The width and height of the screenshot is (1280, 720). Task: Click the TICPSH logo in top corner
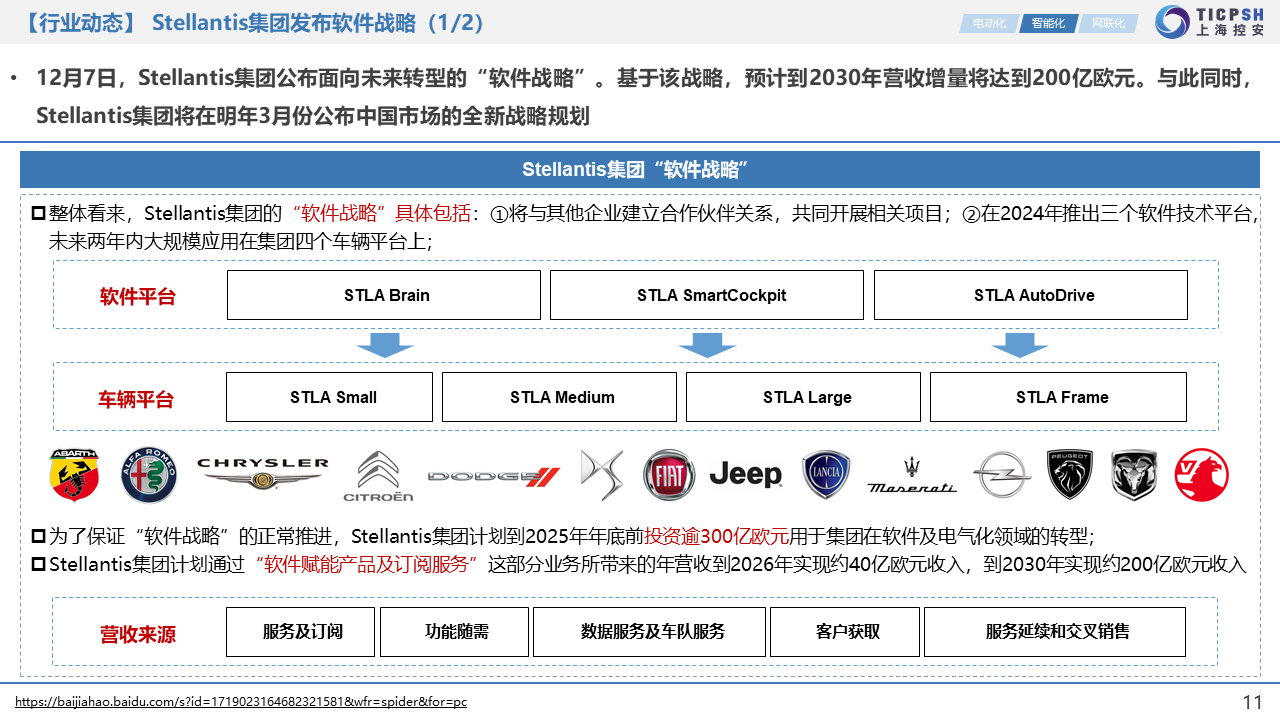coord(1211,21)
